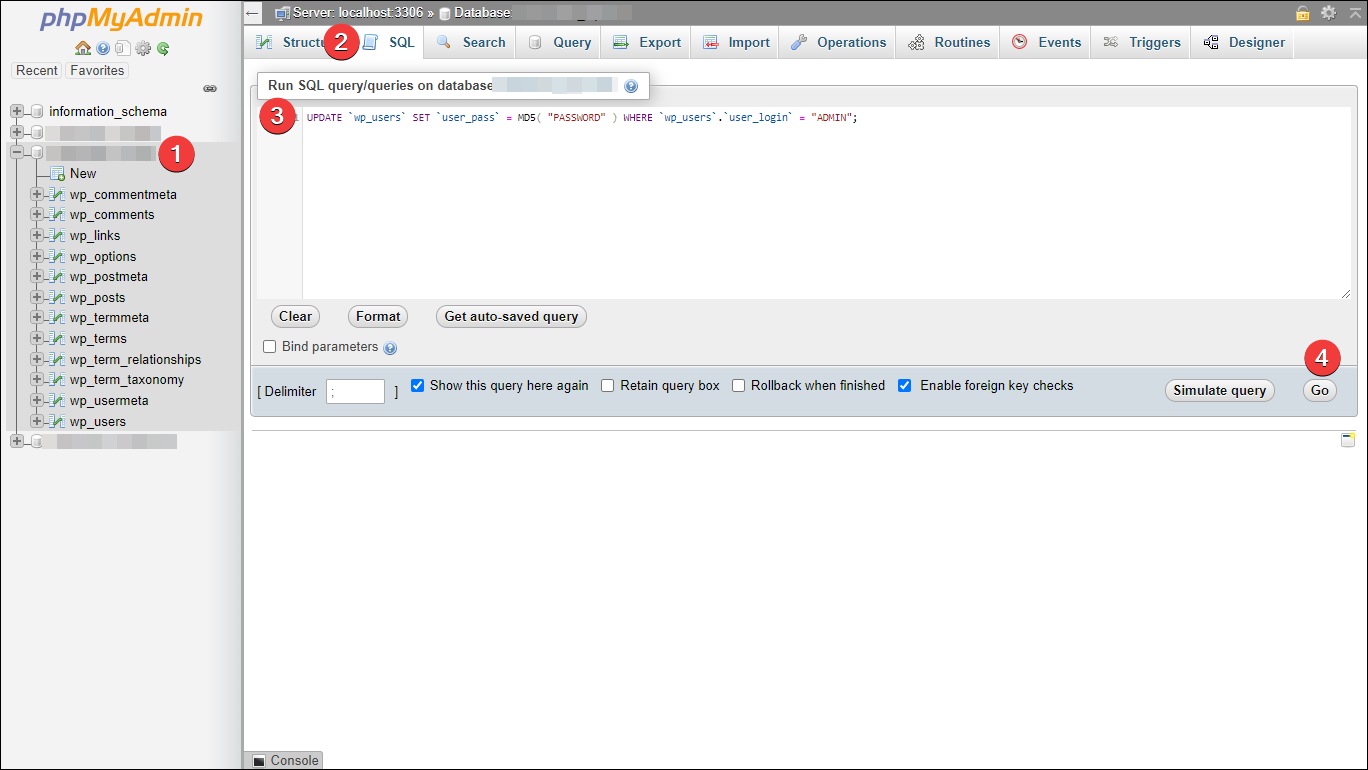Click the collapse-header arrow icon at top right
Screen dimensions: 1368x770
click(x=1356, y=13)
